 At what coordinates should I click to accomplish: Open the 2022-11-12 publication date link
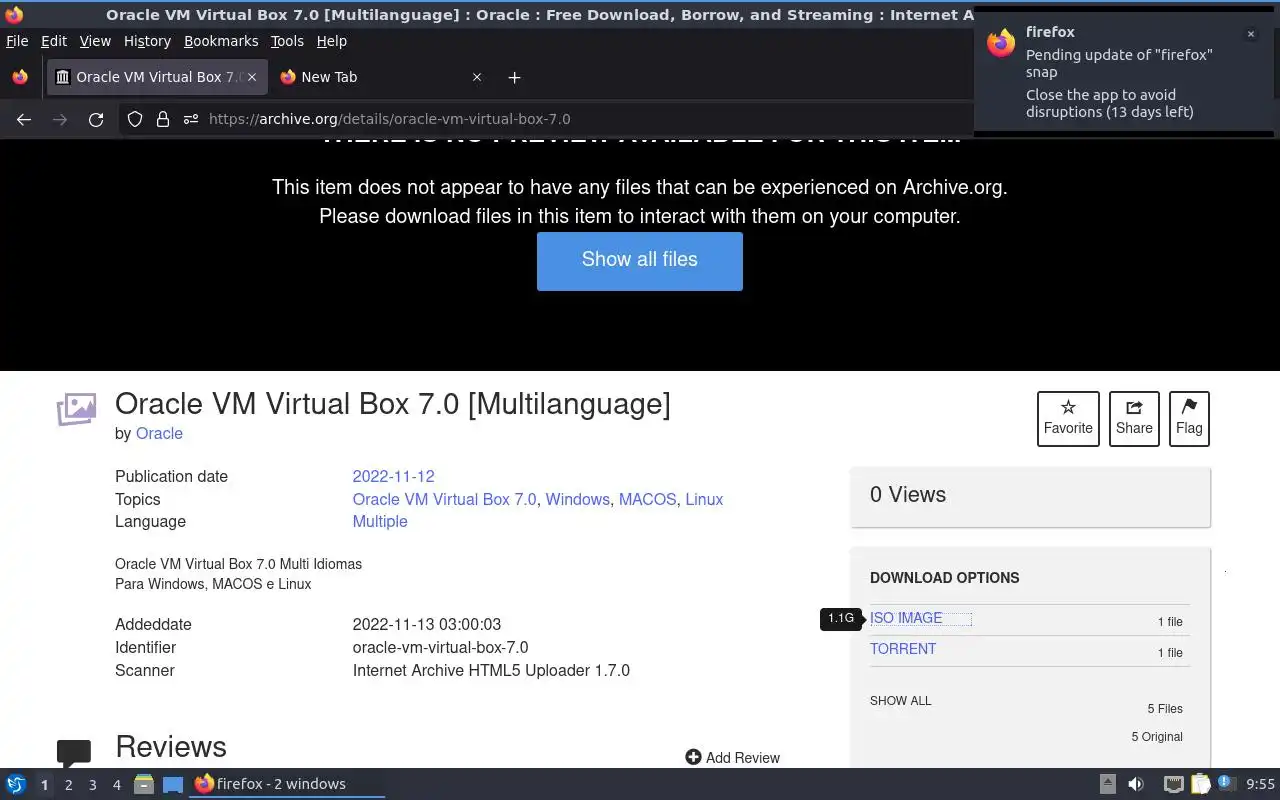pyautogui.click(x=393, y=477)
